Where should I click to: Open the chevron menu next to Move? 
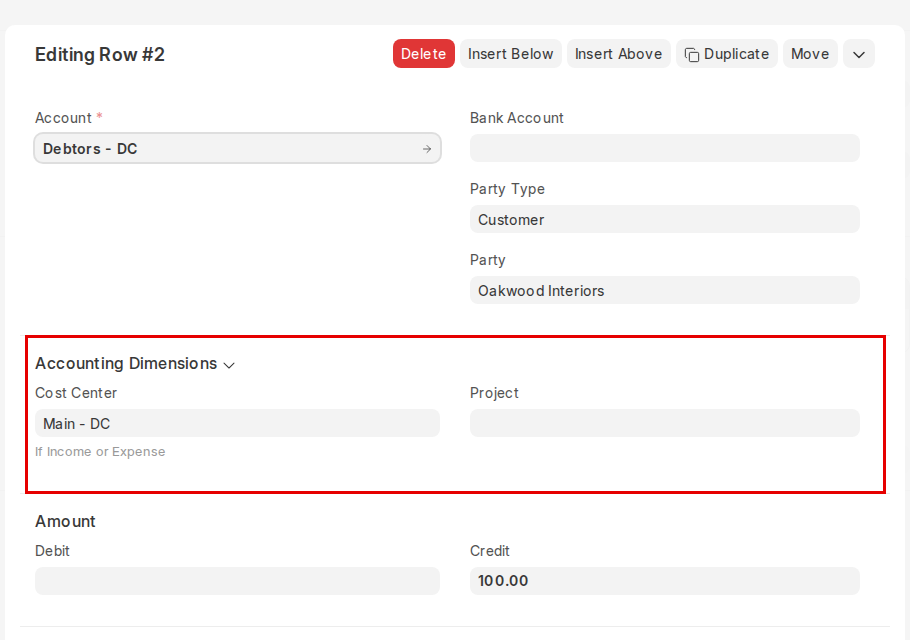point(859,54)
